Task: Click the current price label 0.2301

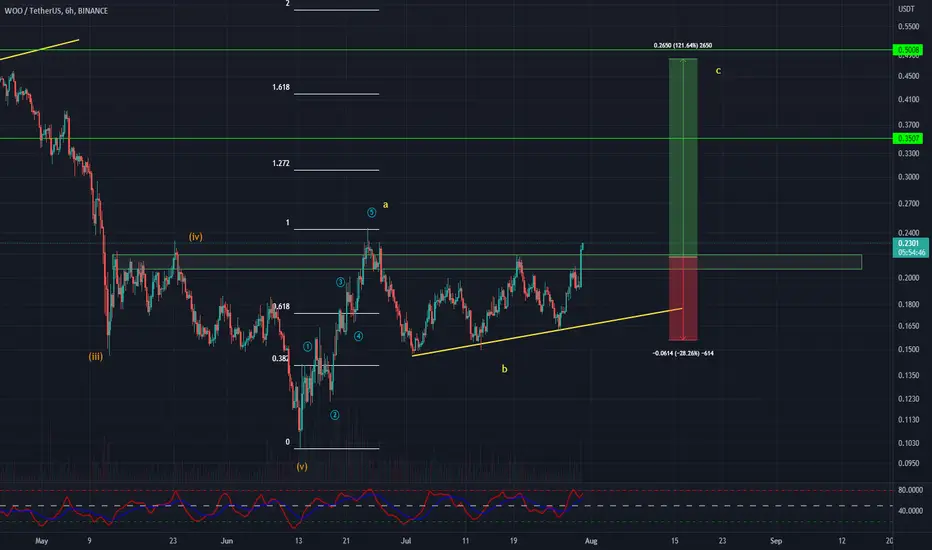Action: [x=908, y=243]
